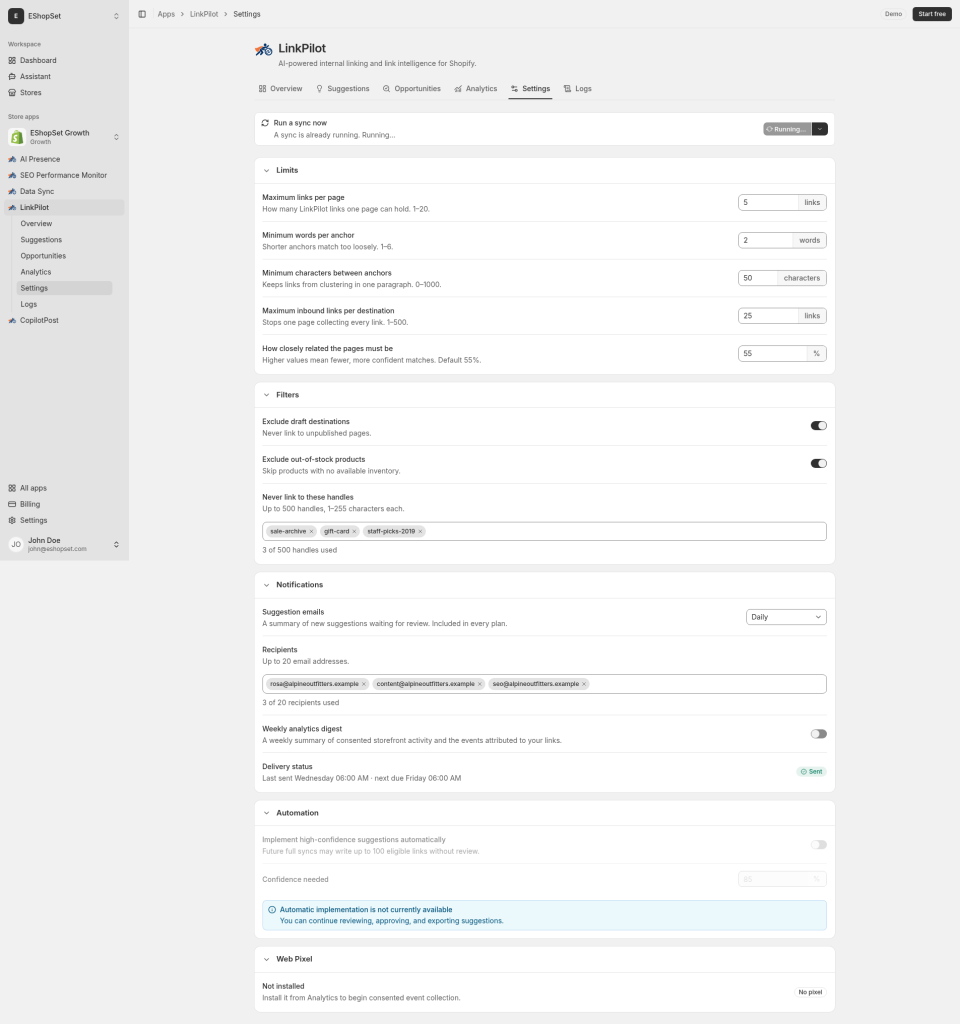This screenshot has width=960, height=1024.
Task: Click the workspace Settings gear icon
Action: point(12,520)
